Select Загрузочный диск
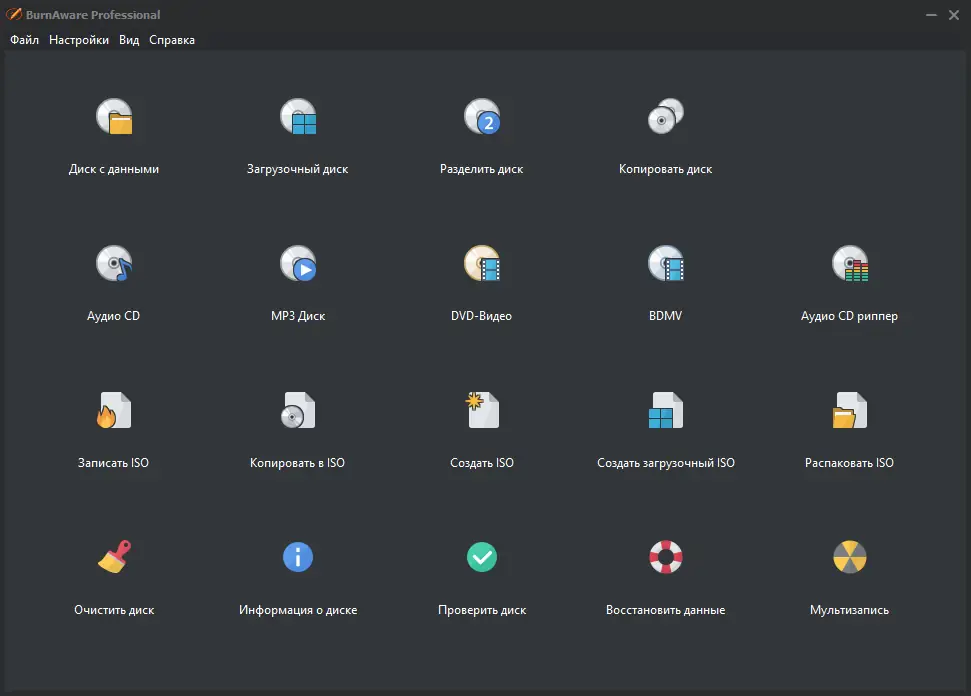Viewport: 971px width, 696px height. tap(298, 135)
